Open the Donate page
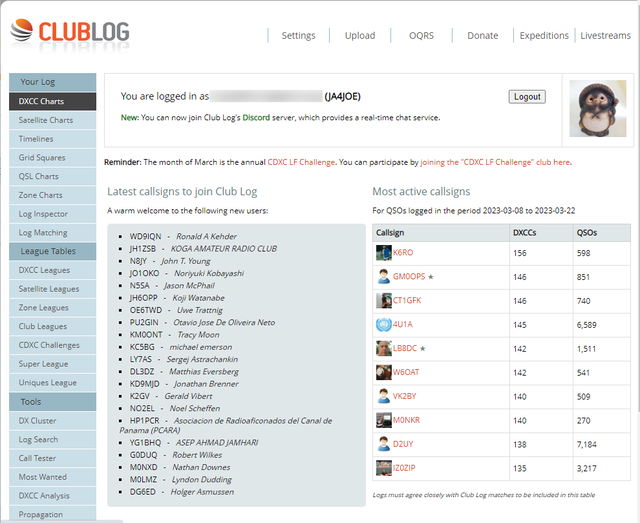Viewport: 640px width, 523px height. (482, 36)
